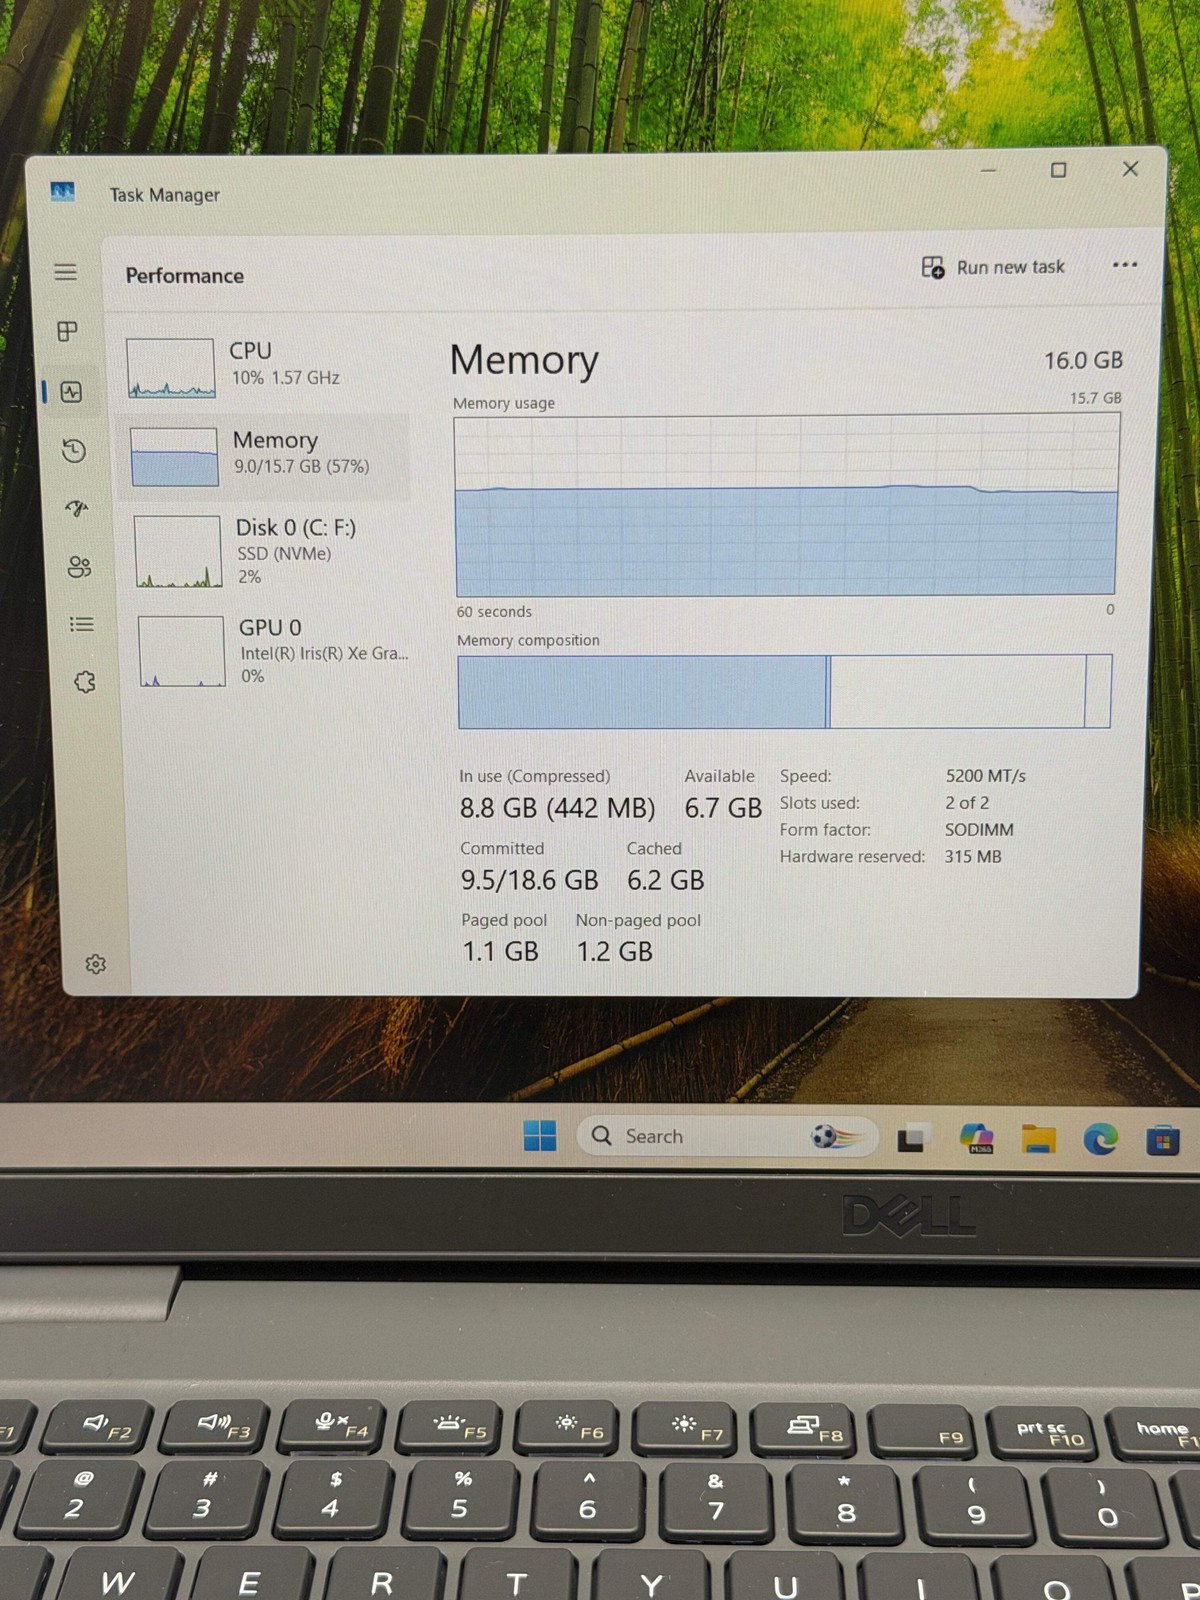Click the 16.0 GB total memory label
This screenshot has width=1200, height=1600.
1083,360
